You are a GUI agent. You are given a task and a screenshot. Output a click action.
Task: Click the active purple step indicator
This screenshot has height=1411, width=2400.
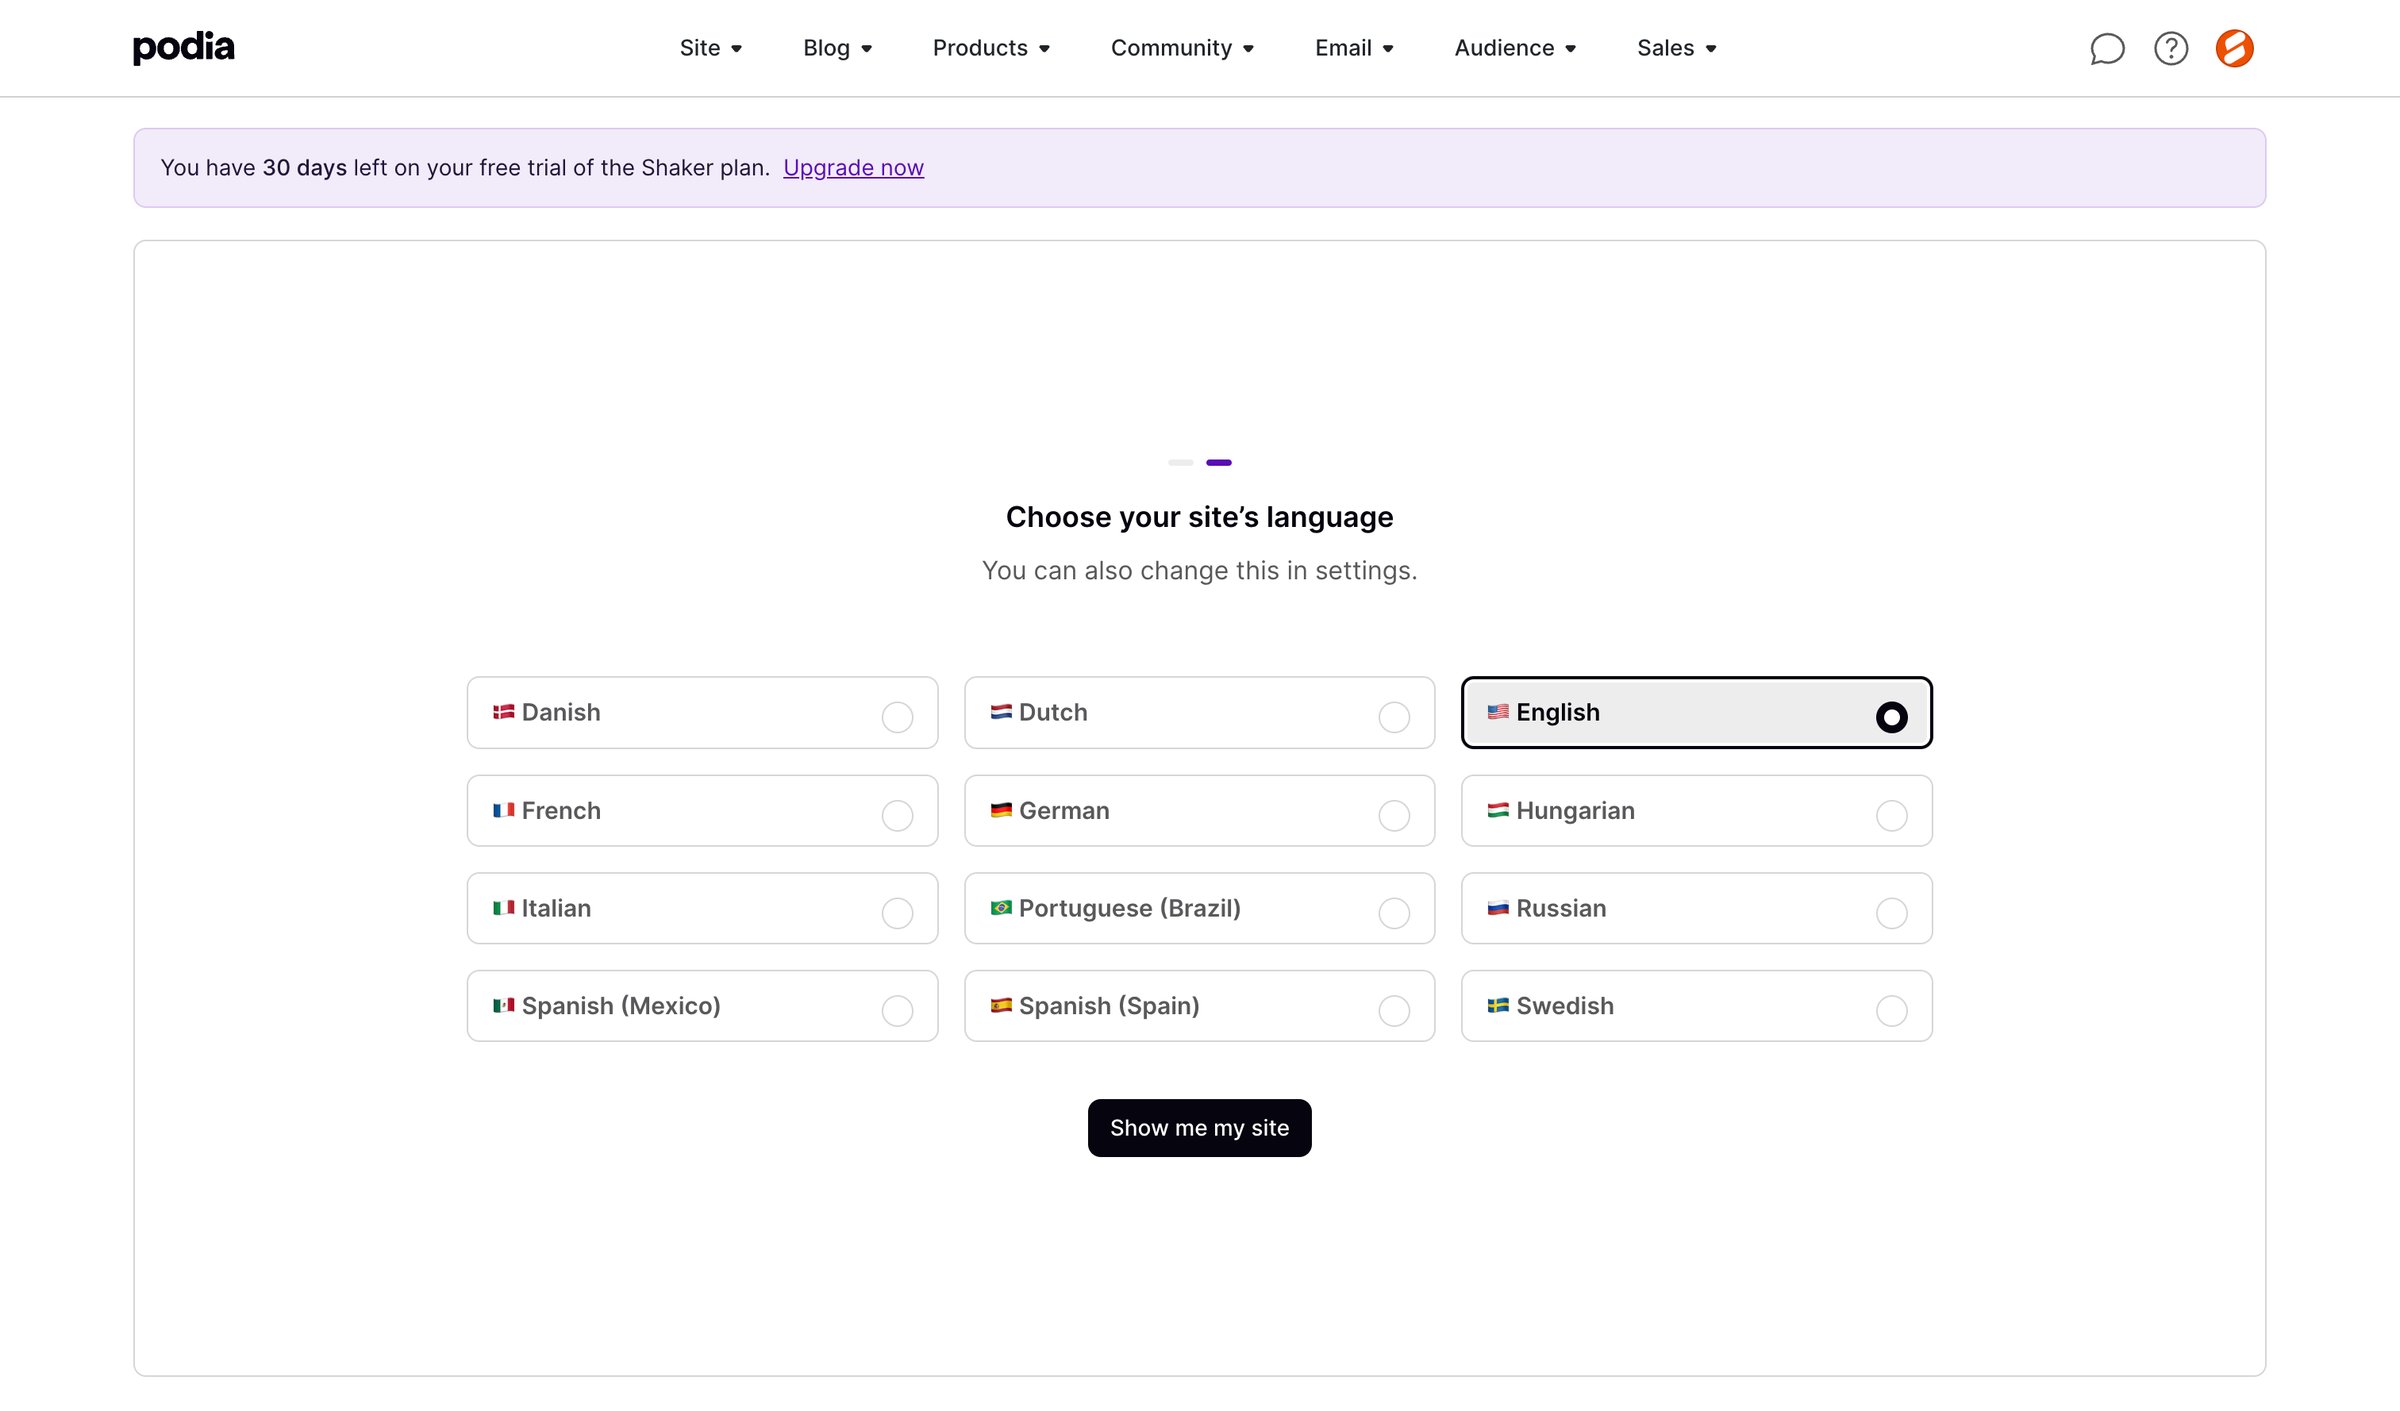click(1219, 462)
